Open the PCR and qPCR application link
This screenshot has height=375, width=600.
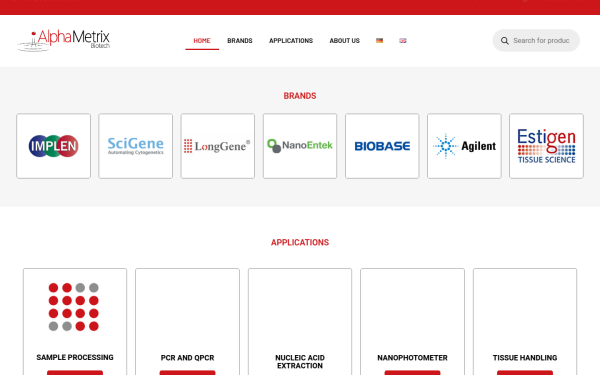[188, 358]
